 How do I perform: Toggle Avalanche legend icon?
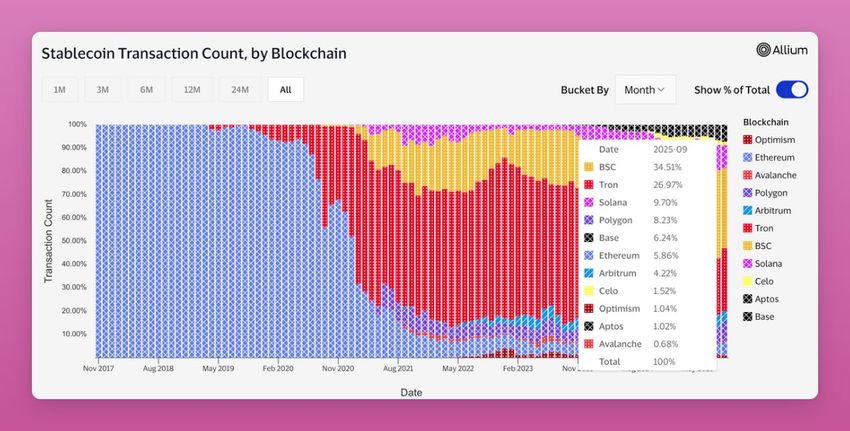tap(748, 175)
